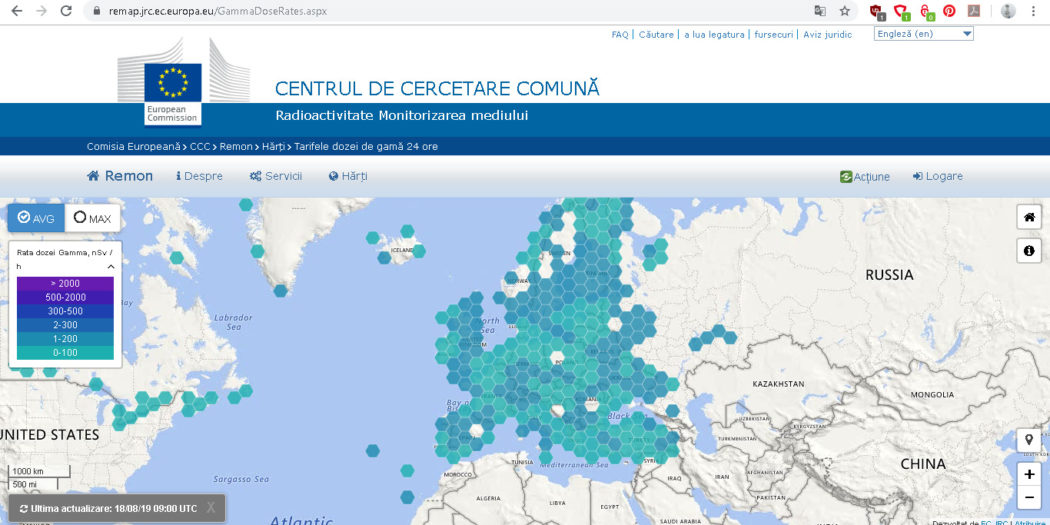1050x525 pixels.
Task: Collapse the Gamma dose rate legend
Action: [x=110, y=267]
